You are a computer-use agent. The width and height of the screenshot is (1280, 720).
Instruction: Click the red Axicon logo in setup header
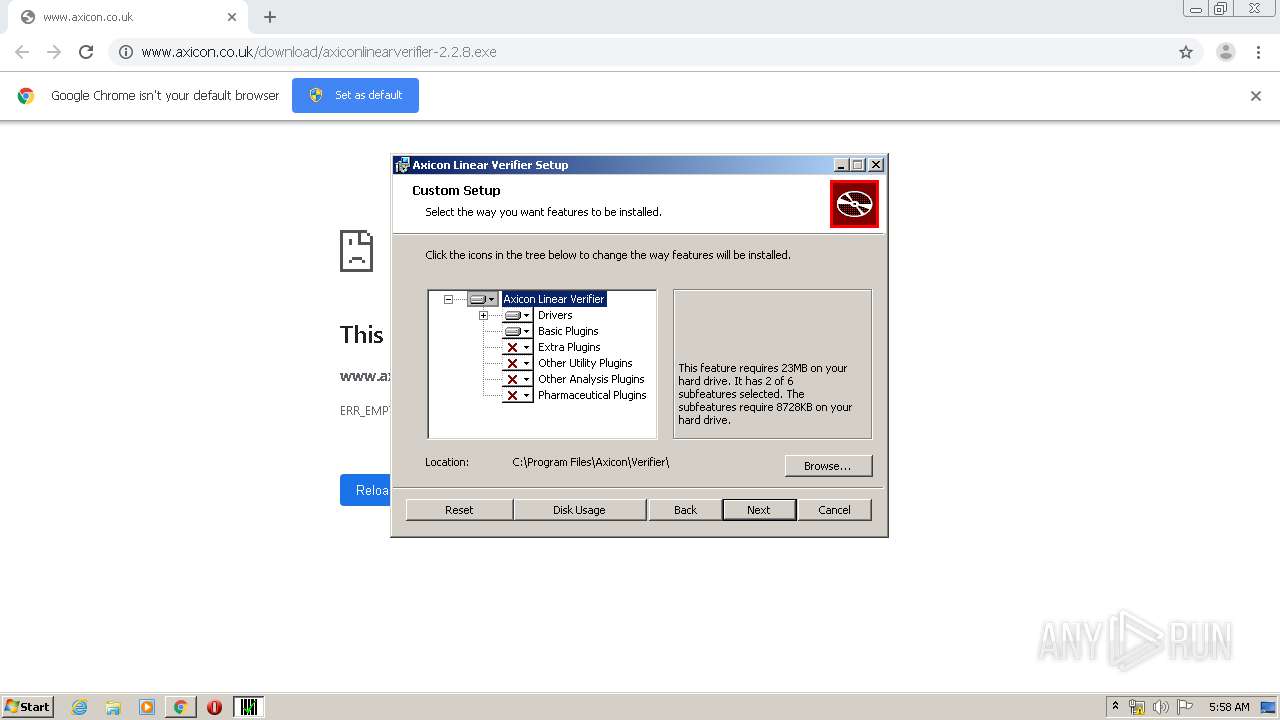854,204
